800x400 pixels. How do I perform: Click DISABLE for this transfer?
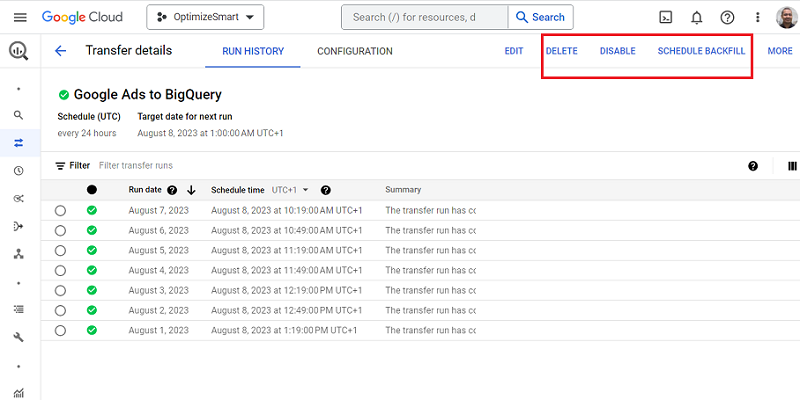[x=617, y=51]
